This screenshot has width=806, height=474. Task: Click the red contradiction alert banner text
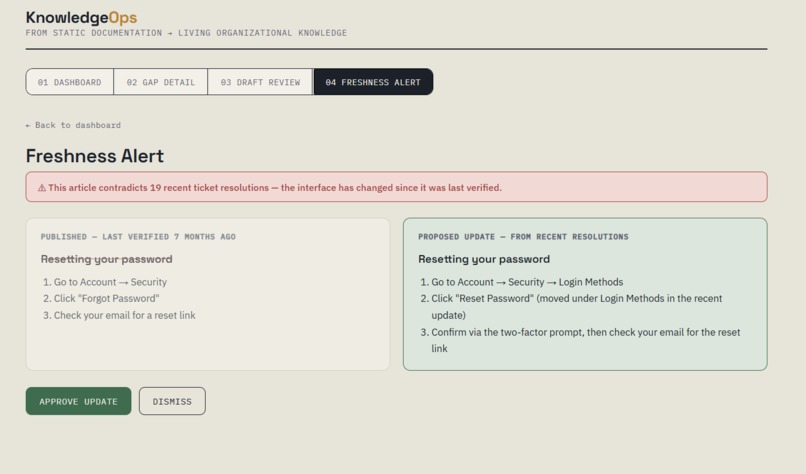pos(275,188)
